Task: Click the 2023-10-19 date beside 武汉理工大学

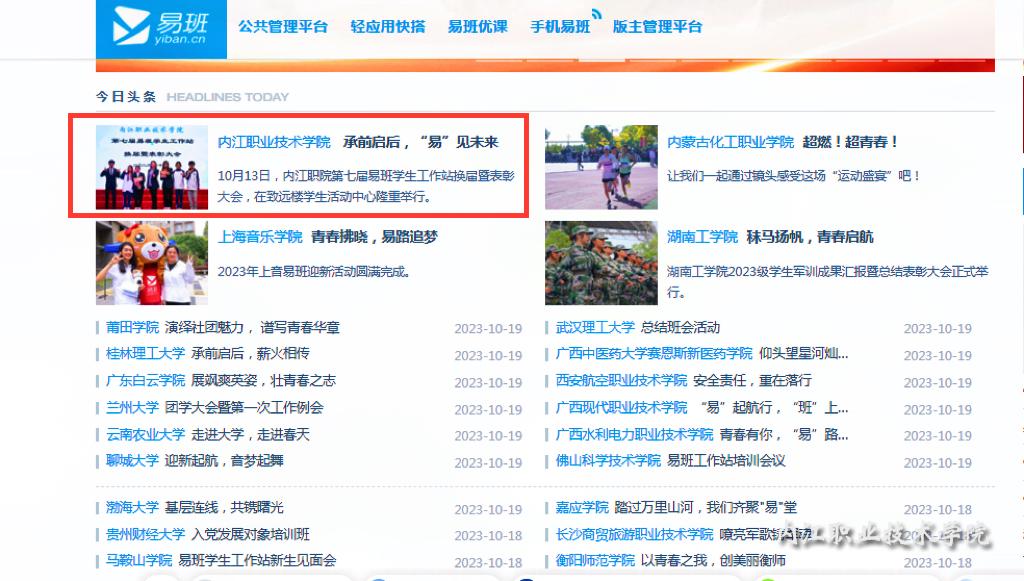Action: point(938,329)
